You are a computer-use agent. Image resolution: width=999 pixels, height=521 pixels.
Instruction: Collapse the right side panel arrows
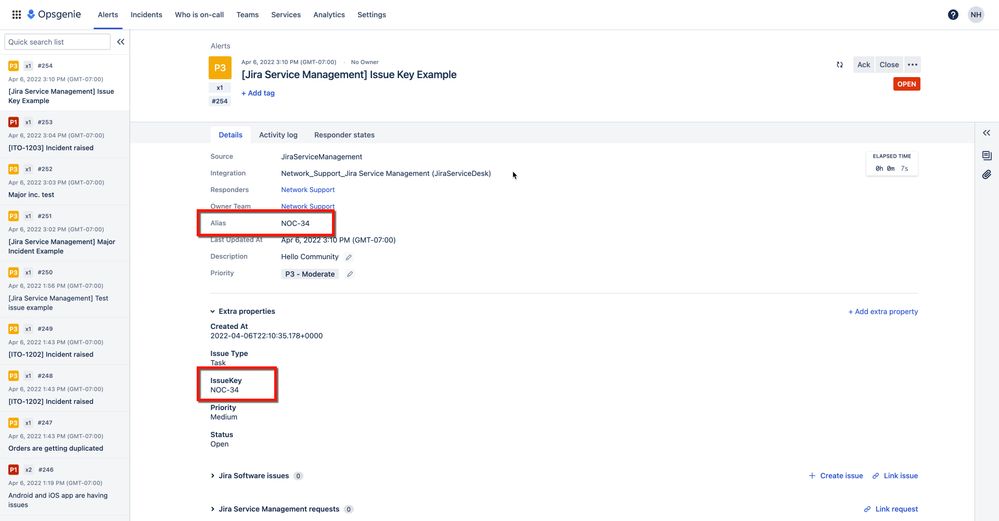coord(986,132)
